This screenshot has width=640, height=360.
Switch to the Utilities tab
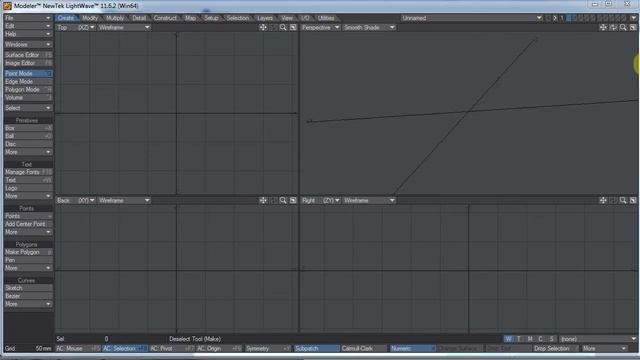tap(326, 18)
